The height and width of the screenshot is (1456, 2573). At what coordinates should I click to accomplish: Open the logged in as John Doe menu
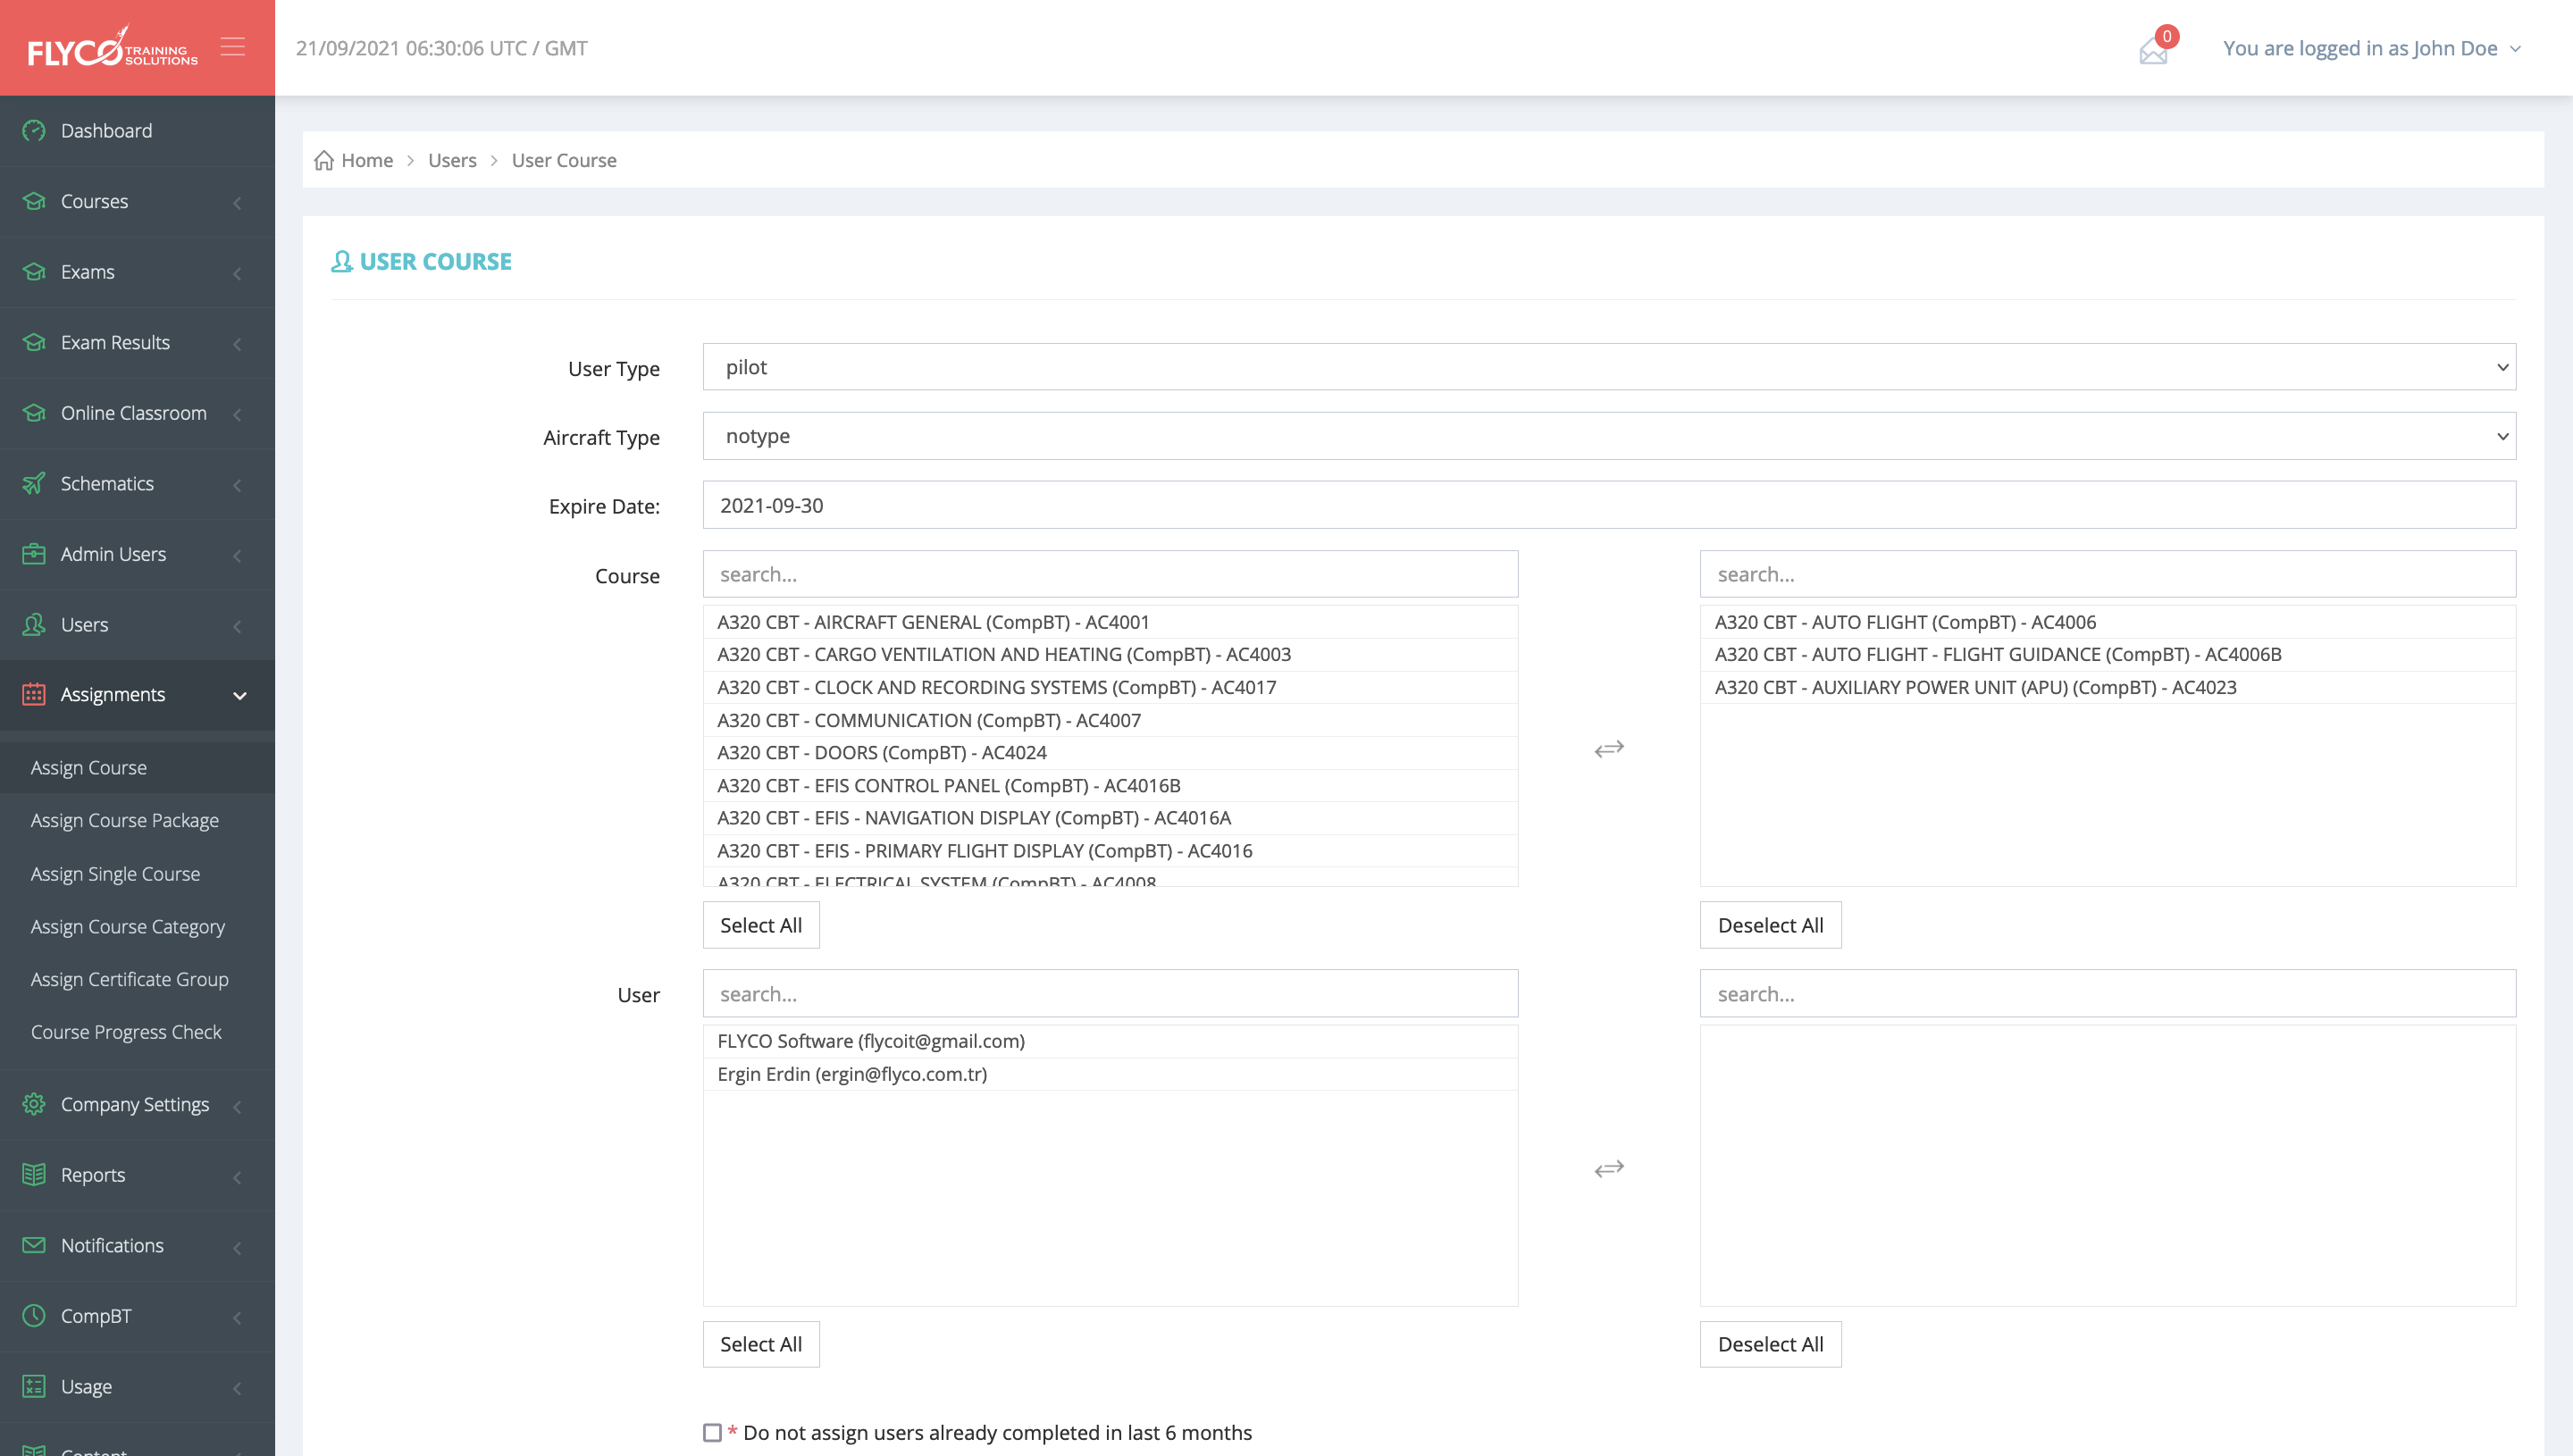(2371, 48)
